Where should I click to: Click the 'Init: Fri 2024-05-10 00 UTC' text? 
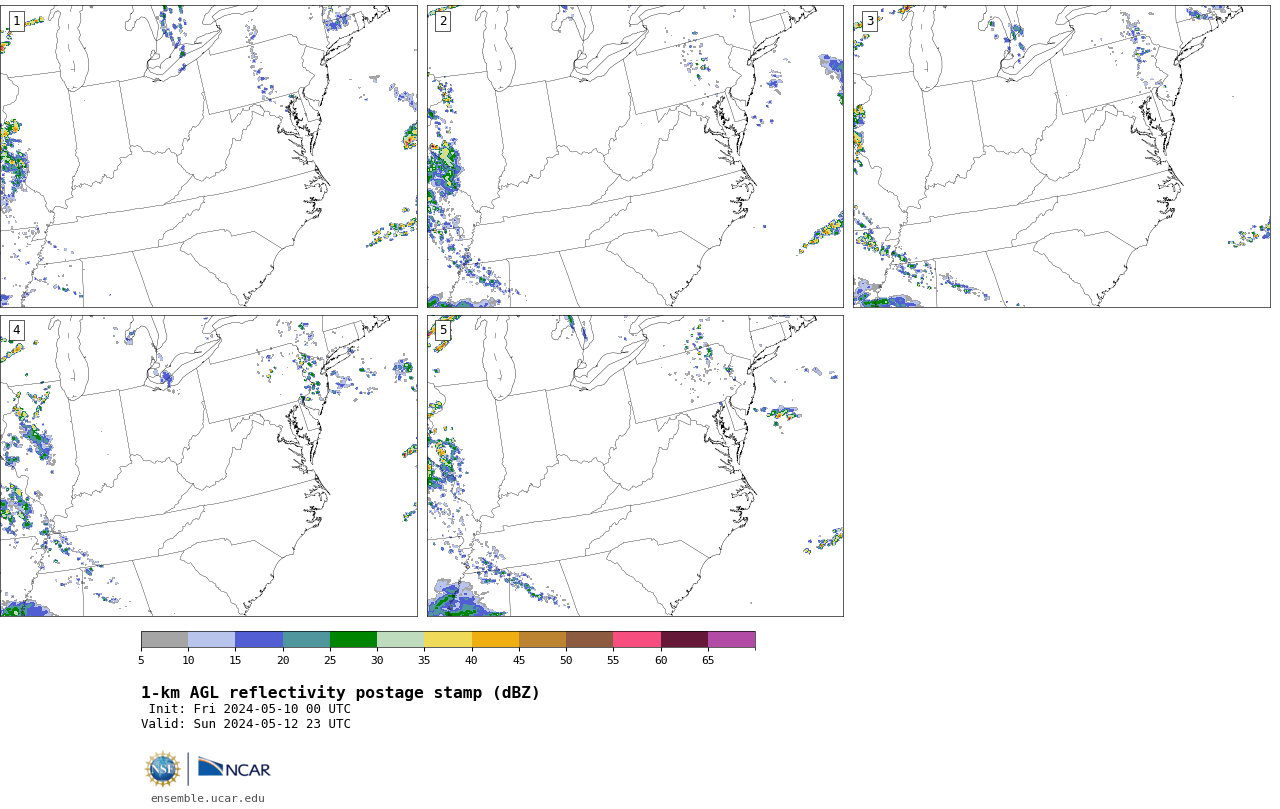pyautogui.click(x=250, y=709)
